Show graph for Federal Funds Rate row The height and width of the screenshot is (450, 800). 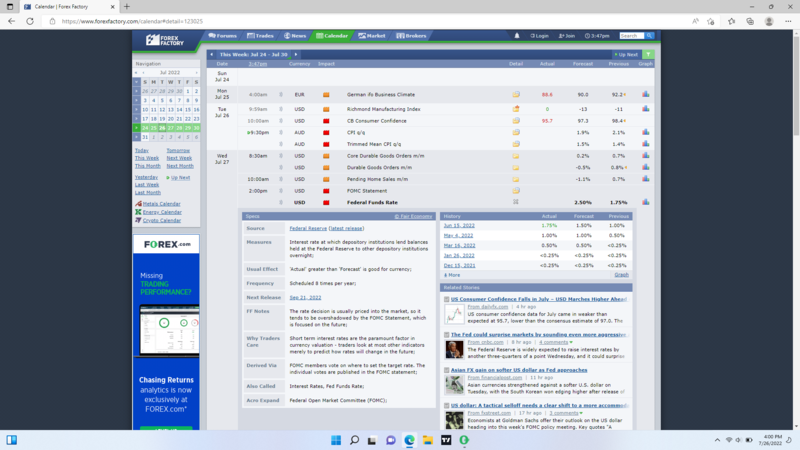(x=645, y=202)
